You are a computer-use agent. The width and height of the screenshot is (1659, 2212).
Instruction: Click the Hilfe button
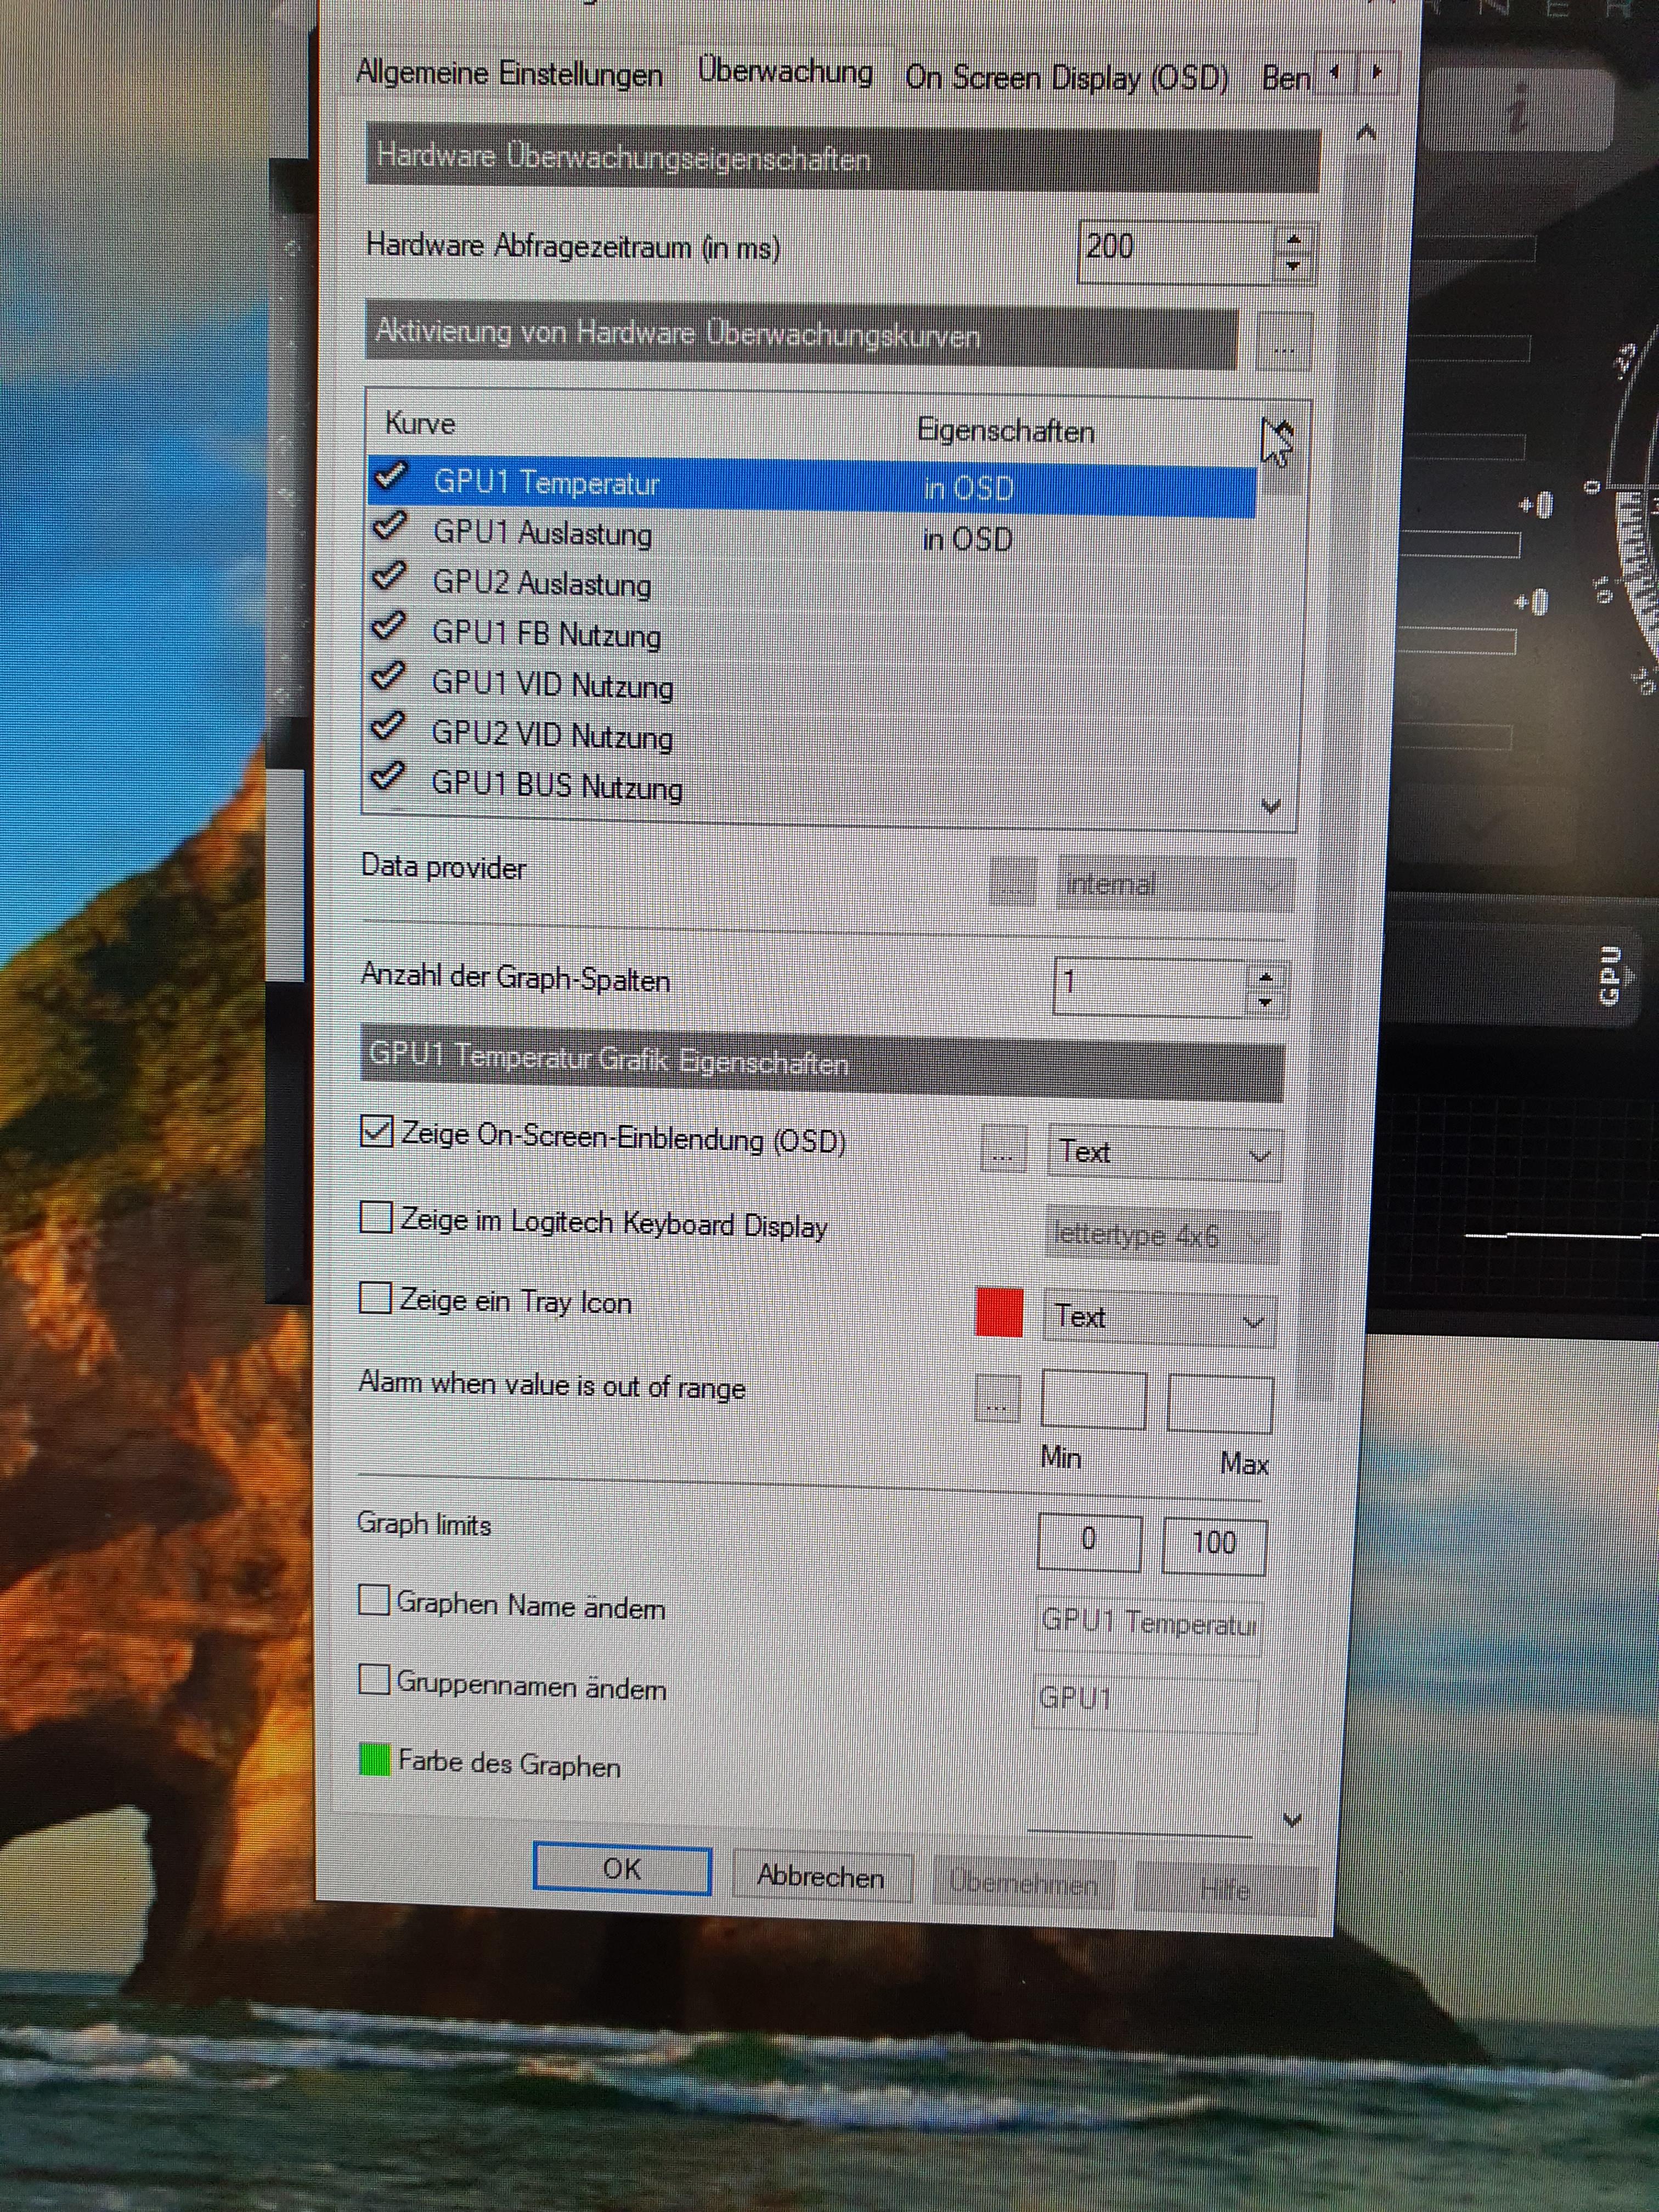[x=1225, y=1890]
